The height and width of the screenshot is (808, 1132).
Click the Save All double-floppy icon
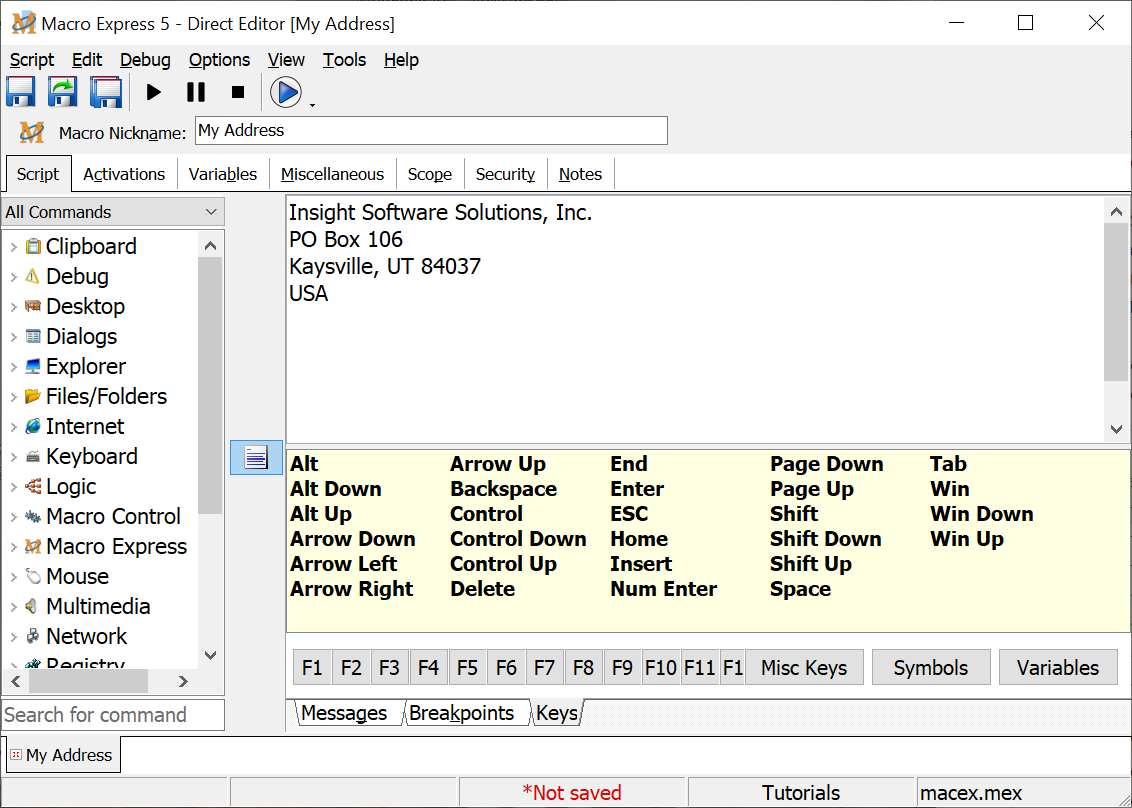coord(105,92)
